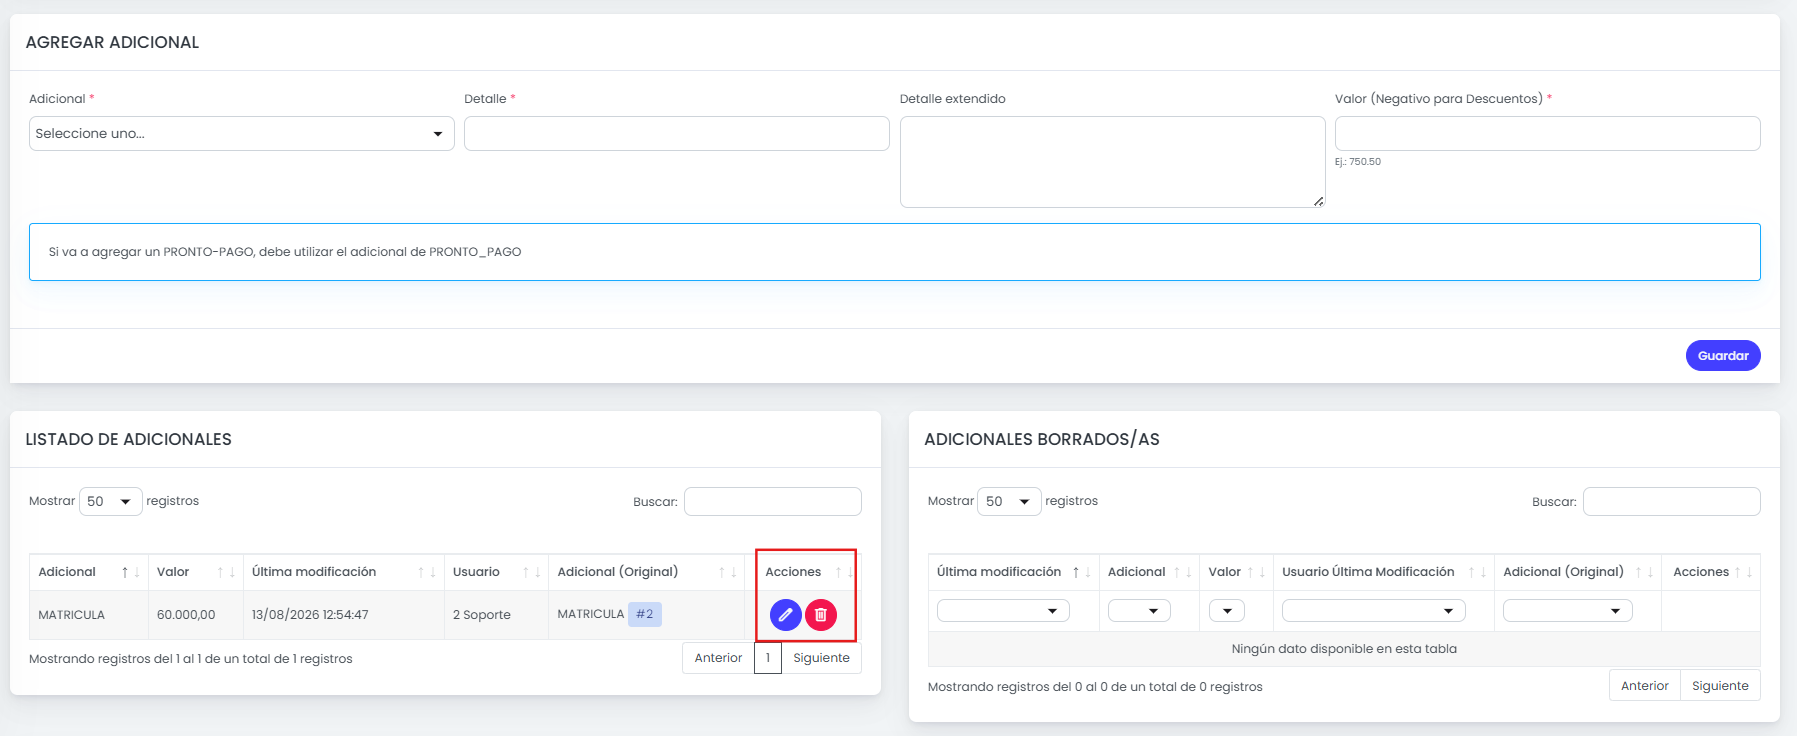Click the #2 badge next to MATRICULA
The width and height of the screenshot is (1797, 736).
pos(645,614)
